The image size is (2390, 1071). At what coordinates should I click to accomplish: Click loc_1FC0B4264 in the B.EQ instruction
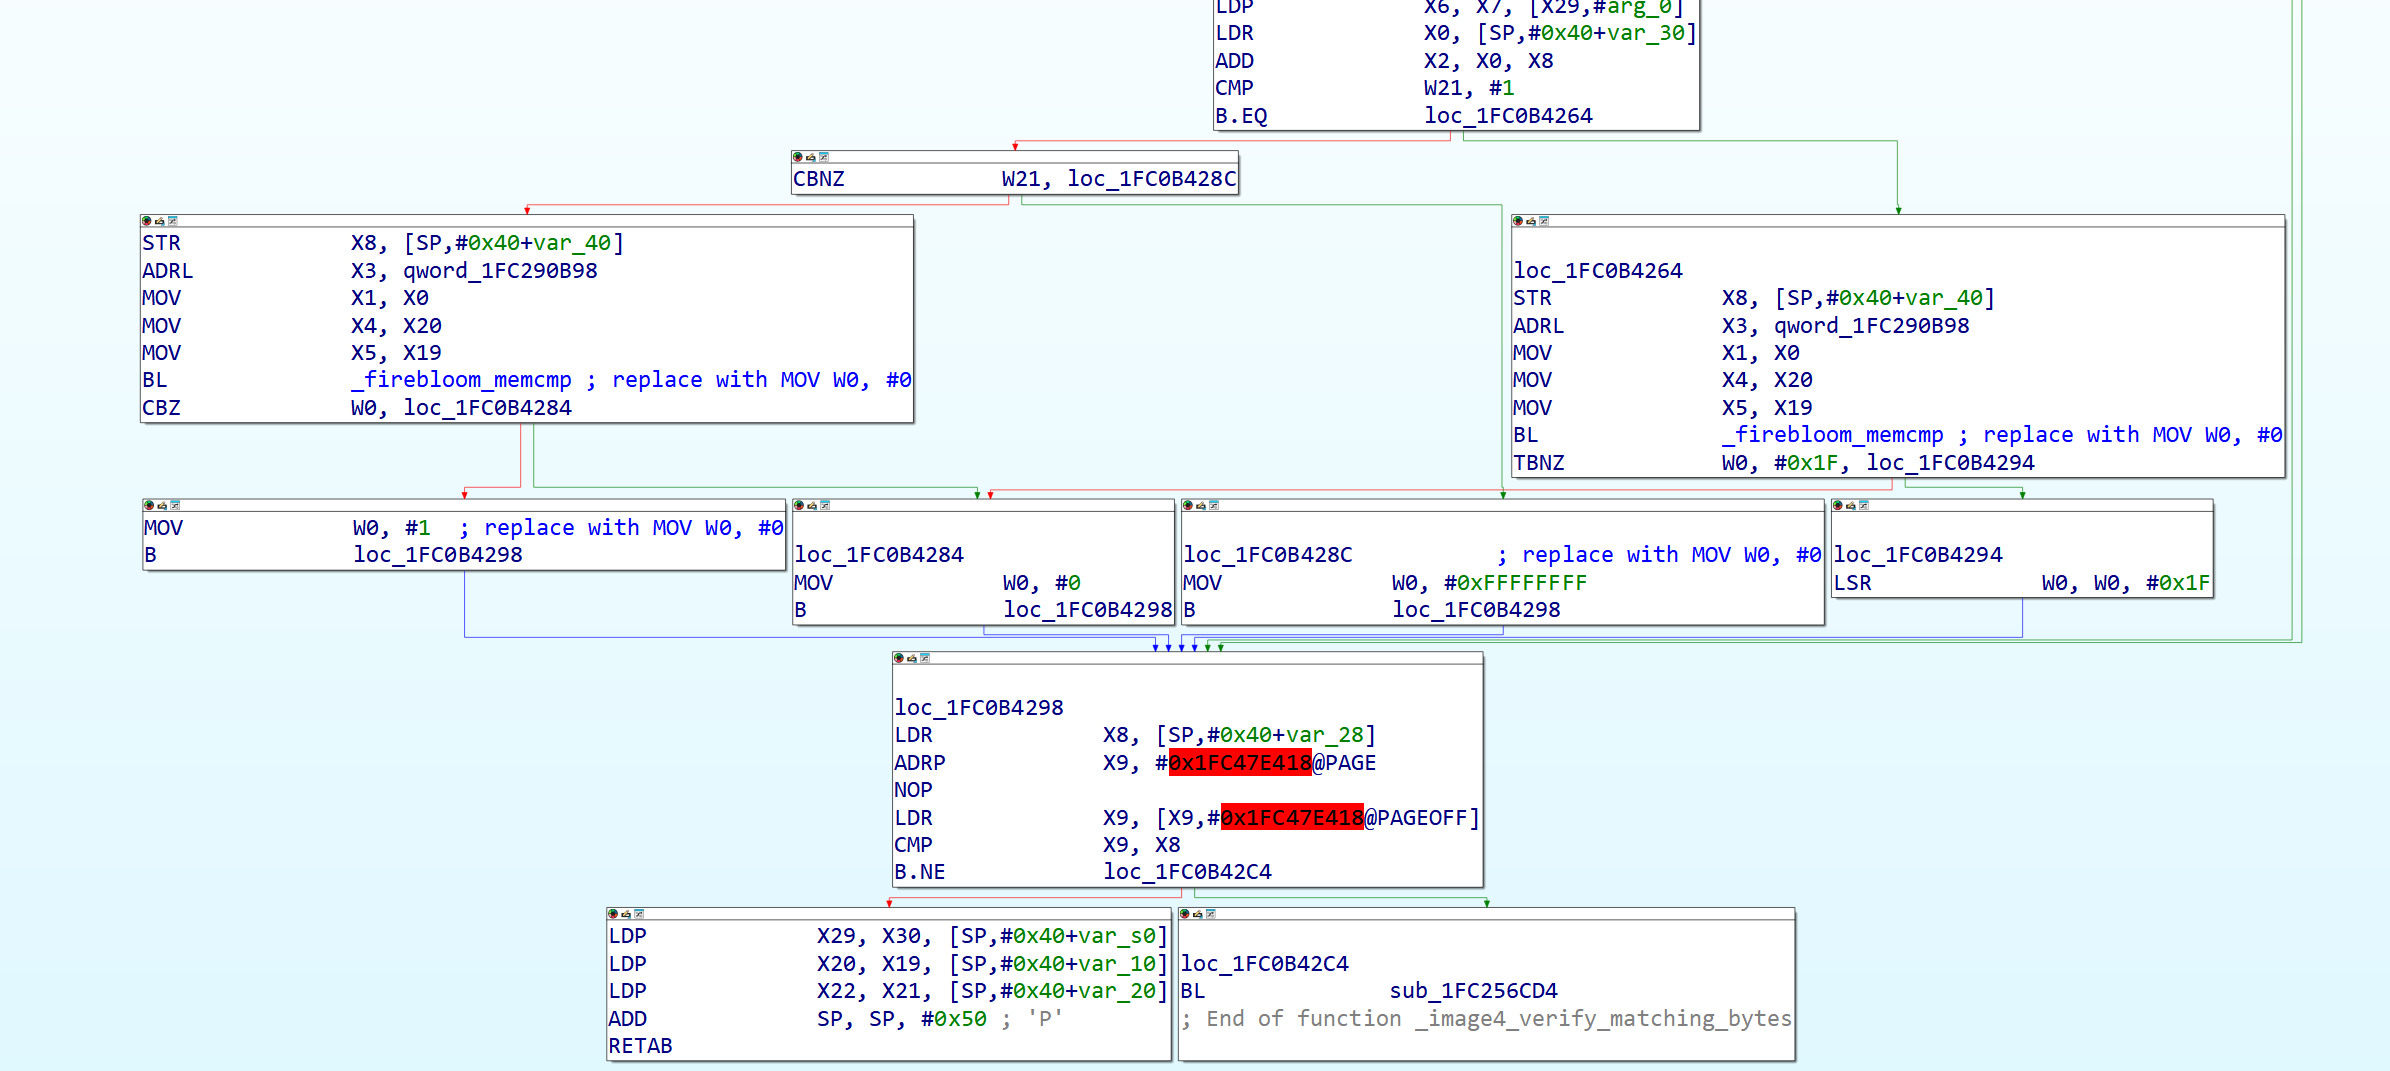click(1508, 116)
